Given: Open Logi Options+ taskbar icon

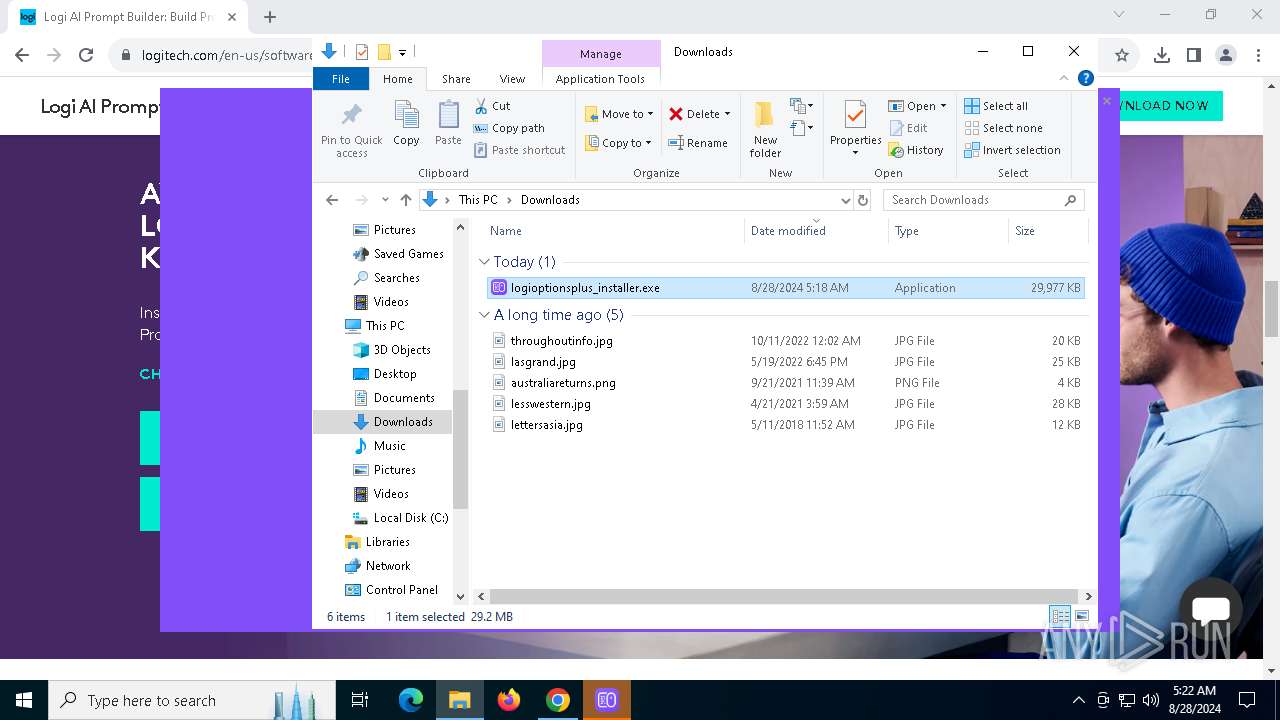Looking at the screenshot, I should click(x=607, y=700).
